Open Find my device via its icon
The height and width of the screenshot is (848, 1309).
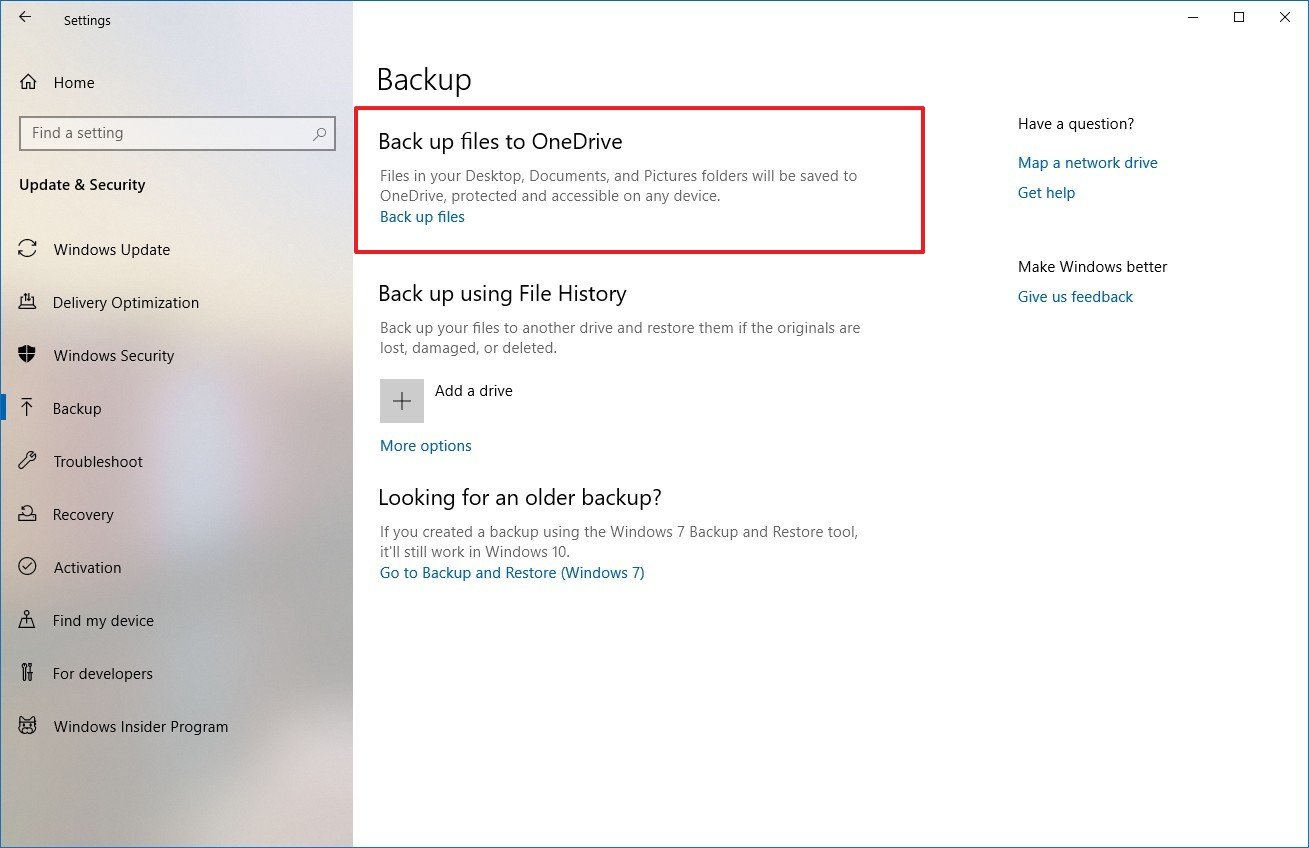point(28,621)
